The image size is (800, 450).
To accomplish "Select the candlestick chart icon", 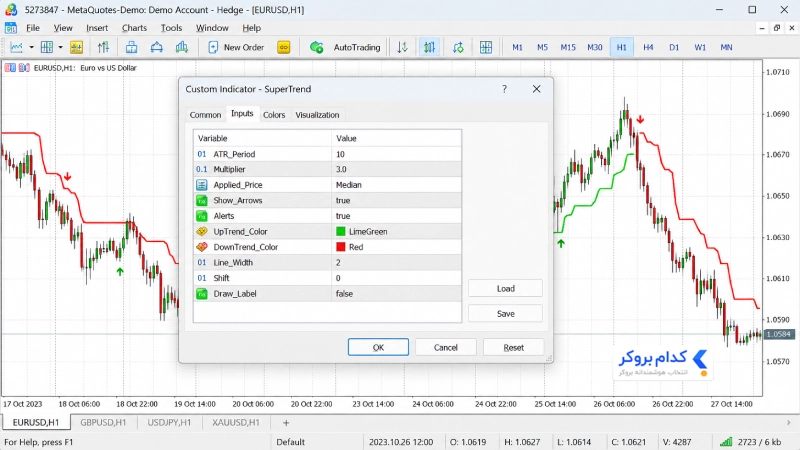I will pyautogui.click(x=430, y=47).
